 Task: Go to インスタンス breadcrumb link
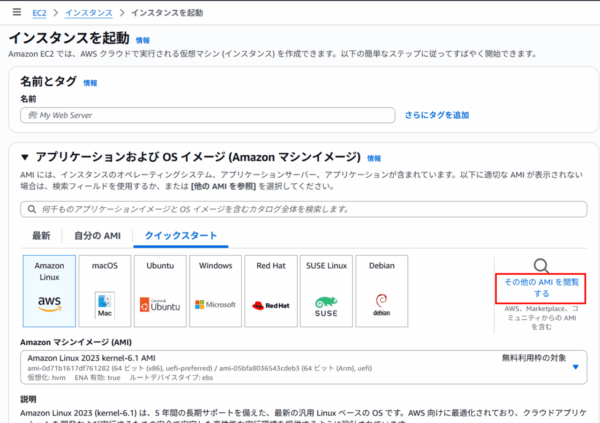pyautogui.click(x=89, y=13)
